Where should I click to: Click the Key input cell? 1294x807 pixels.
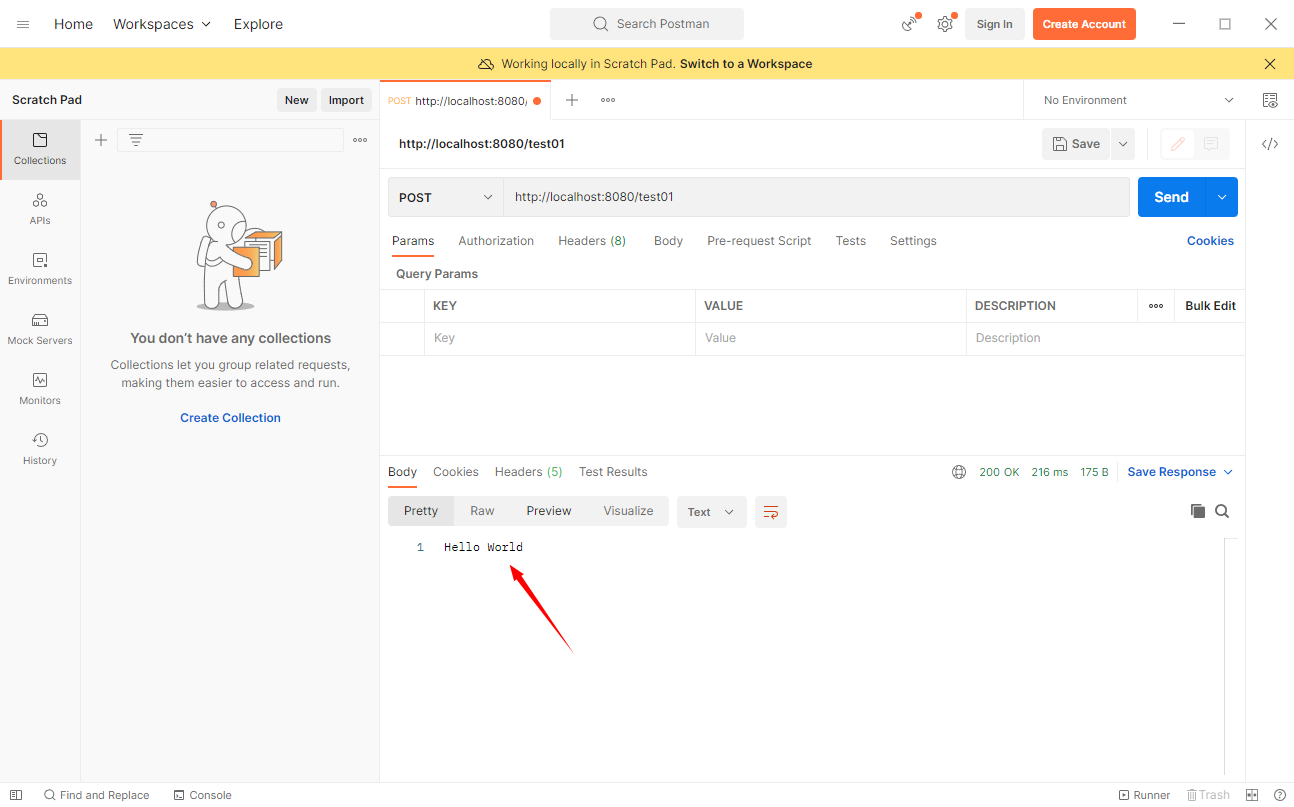click(559, 339)
